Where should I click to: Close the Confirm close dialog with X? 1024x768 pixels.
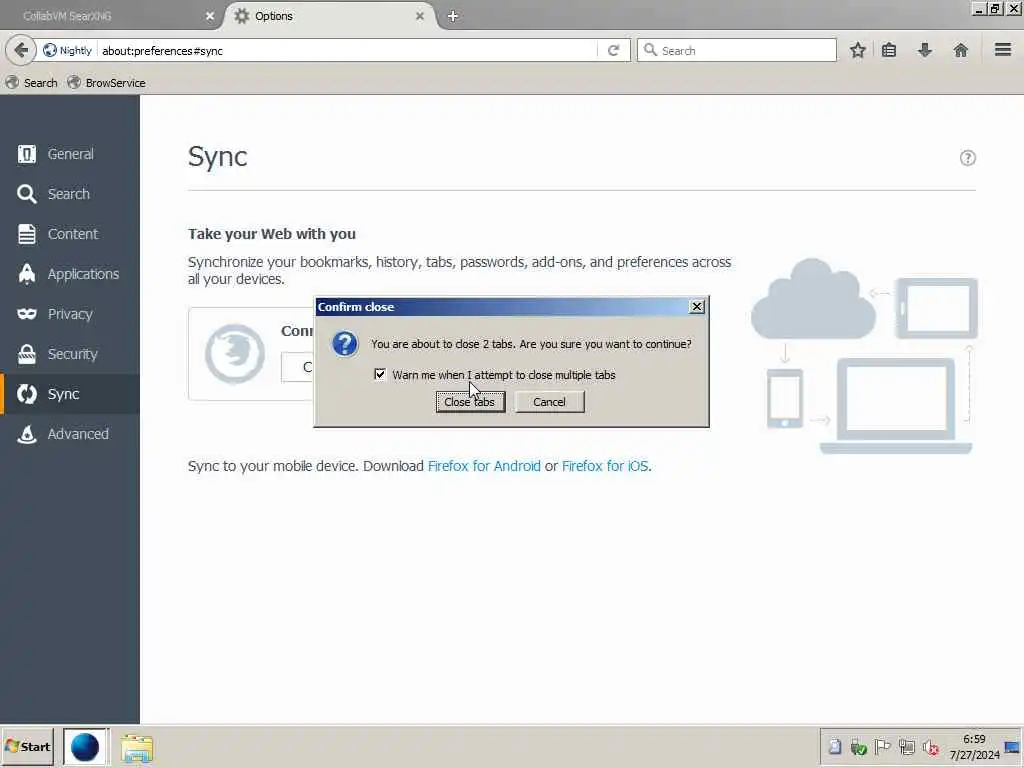[x=697, y=306]
